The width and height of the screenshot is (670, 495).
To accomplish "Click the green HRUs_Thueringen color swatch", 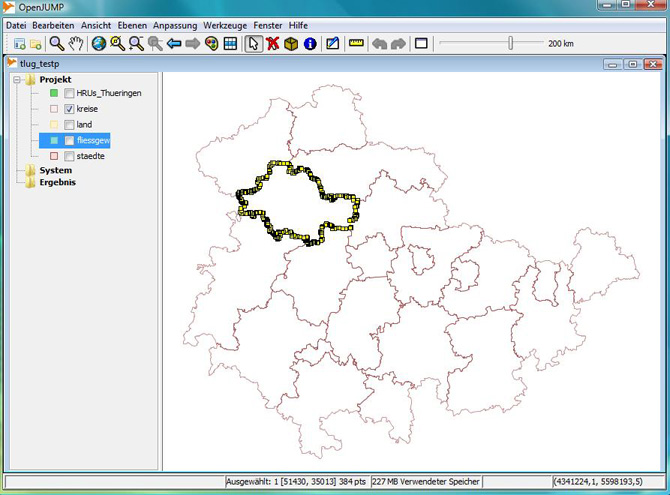I will (x=54, y=93).
